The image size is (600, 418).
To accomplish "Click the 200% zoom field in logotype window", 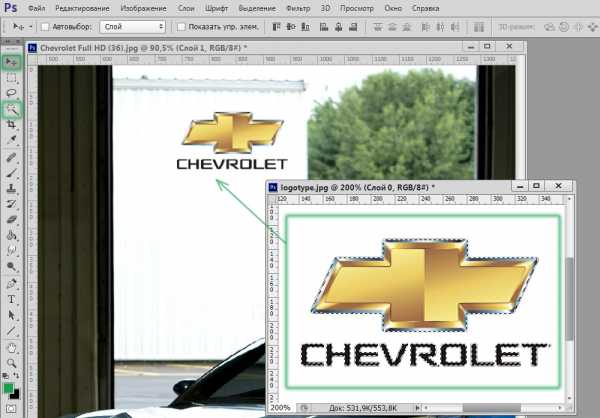I will tap(282, 408).
